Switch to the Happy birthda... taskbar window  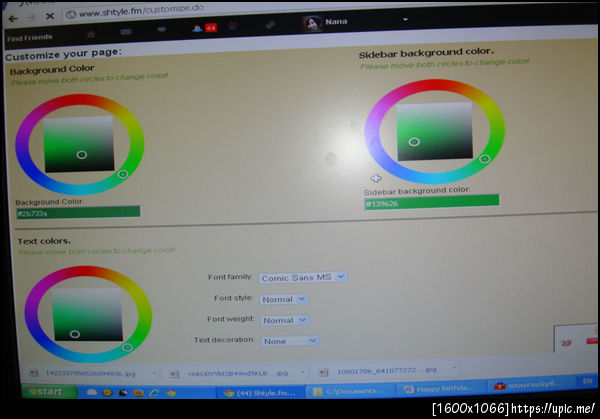(440, 389)
